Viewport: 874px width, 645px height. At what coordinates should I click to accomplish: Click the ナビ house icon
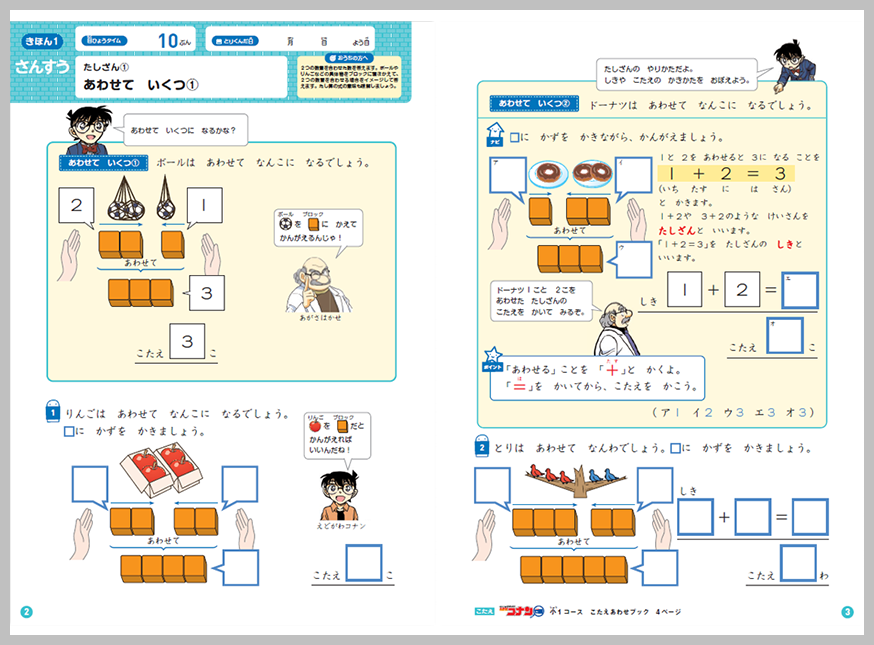pos(494,135)
